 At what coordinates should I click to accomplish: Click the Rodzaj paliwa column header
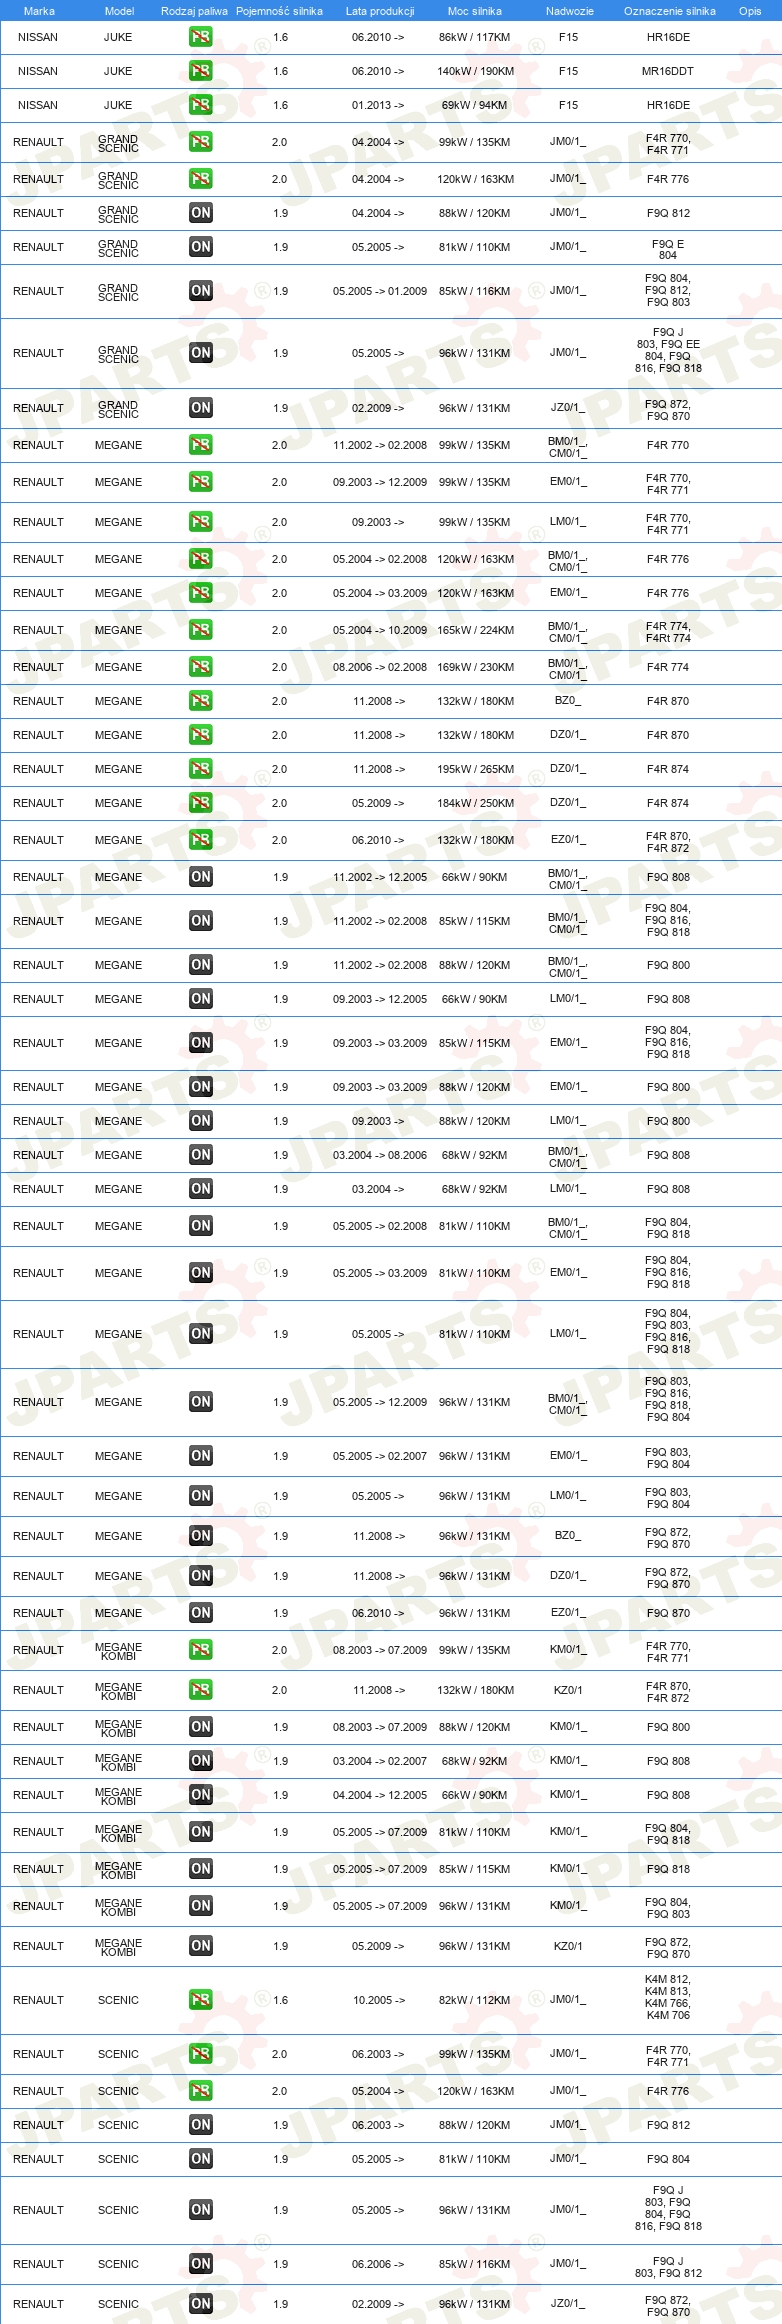194,11
